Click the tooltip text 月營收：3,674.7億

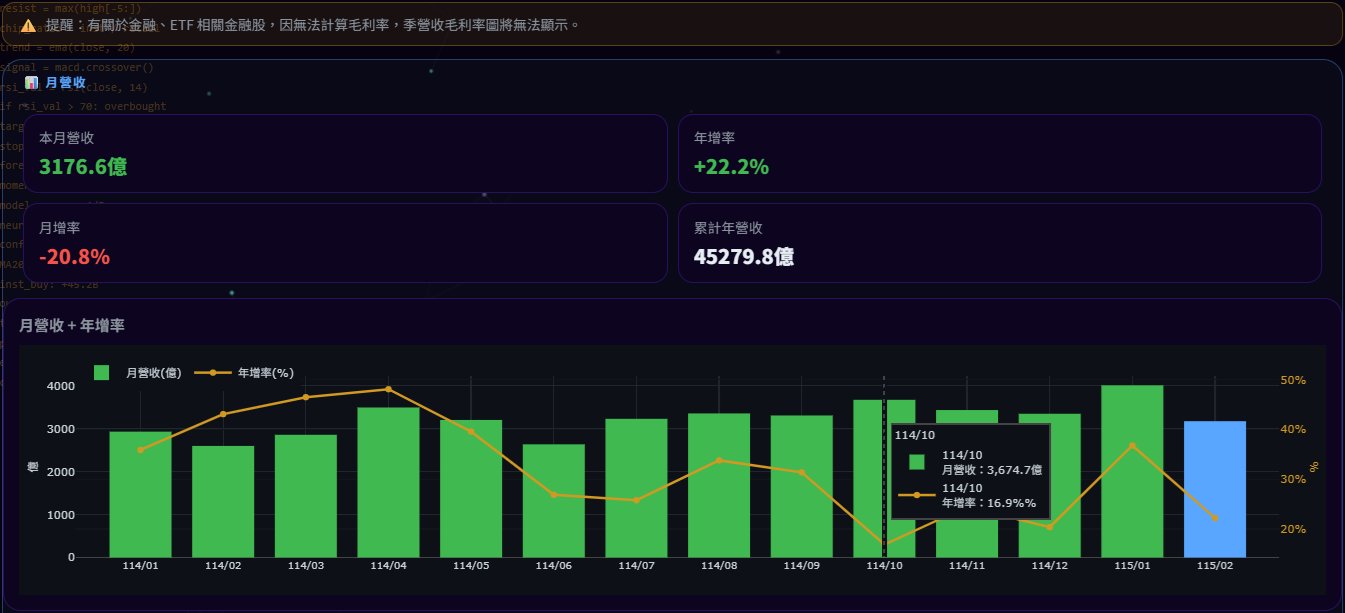click(992, 469)
